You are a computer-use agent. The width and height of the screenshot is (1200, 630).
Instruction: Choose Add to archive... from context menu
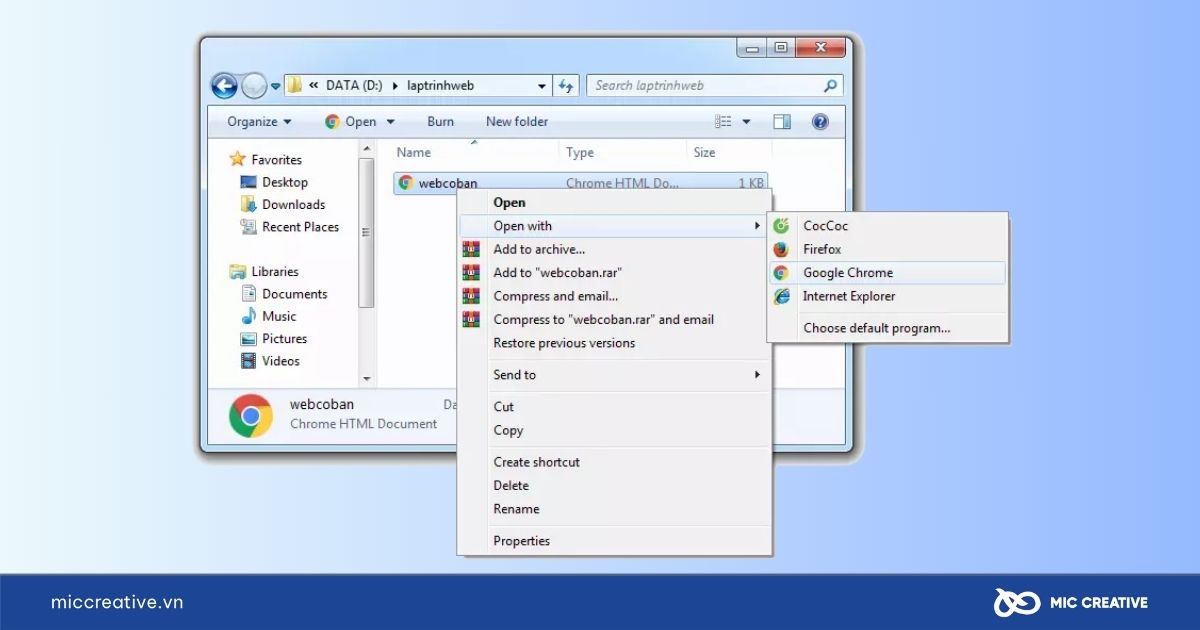coord(614,249)
